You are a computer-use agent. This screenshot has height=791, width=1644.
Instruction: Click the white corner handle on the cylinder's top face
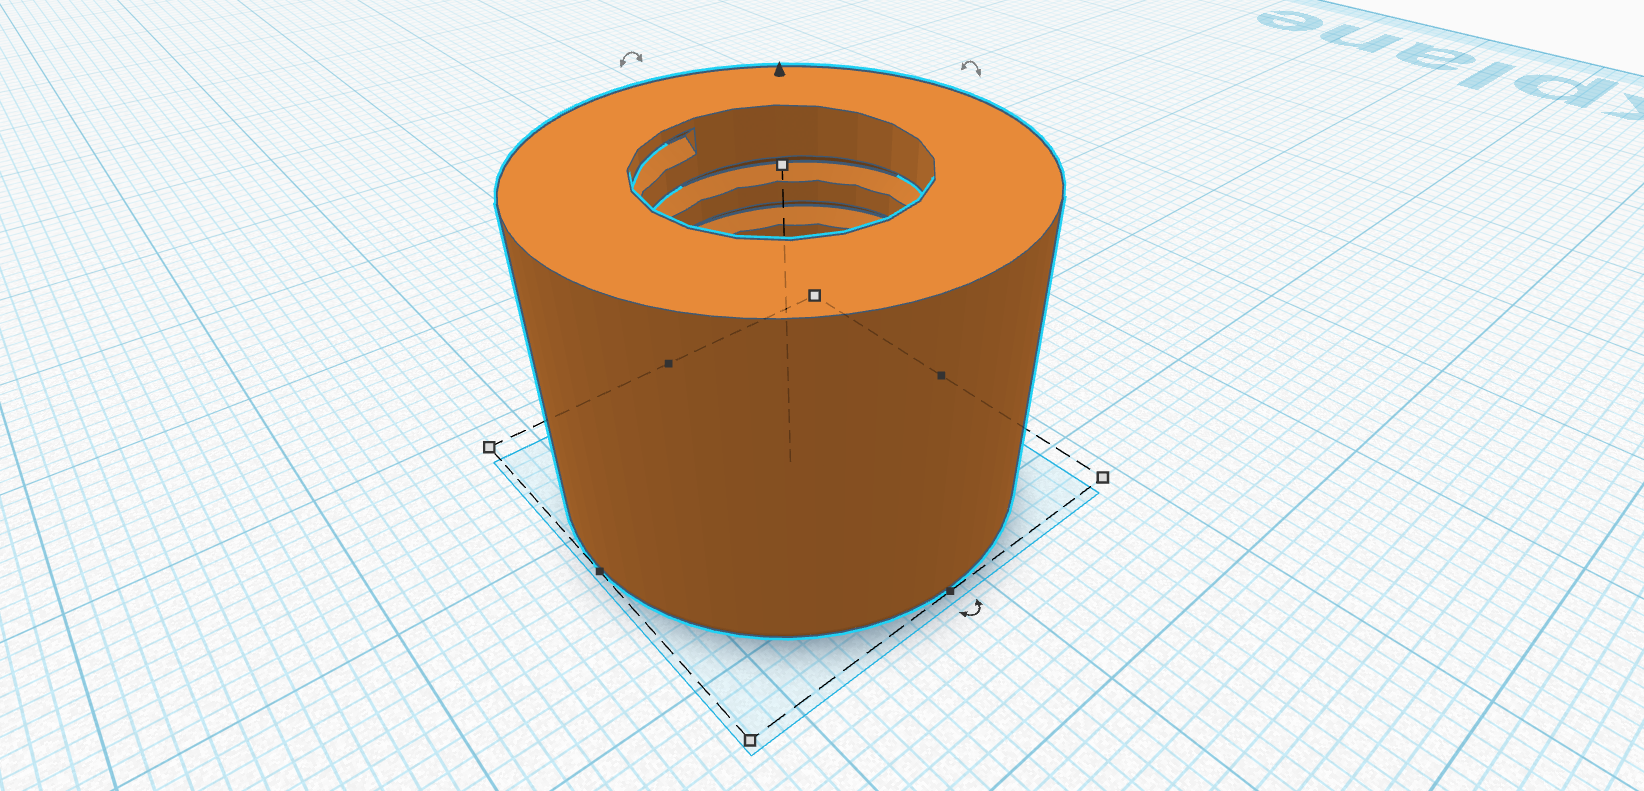(815, 295)
